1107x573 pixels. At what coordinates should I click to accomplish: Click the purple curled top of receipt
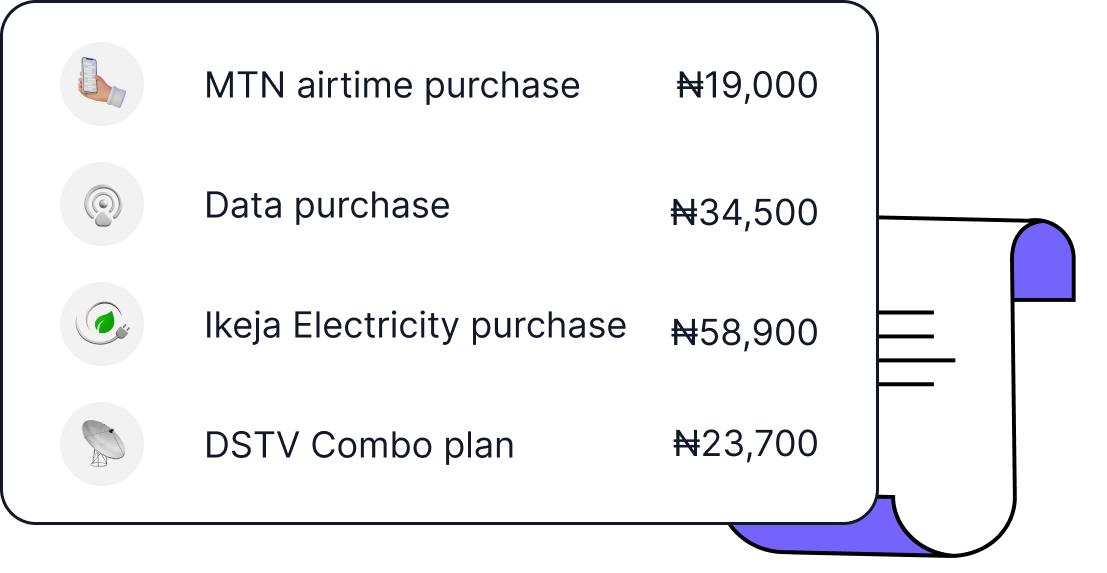click(x=1042, y=262)
